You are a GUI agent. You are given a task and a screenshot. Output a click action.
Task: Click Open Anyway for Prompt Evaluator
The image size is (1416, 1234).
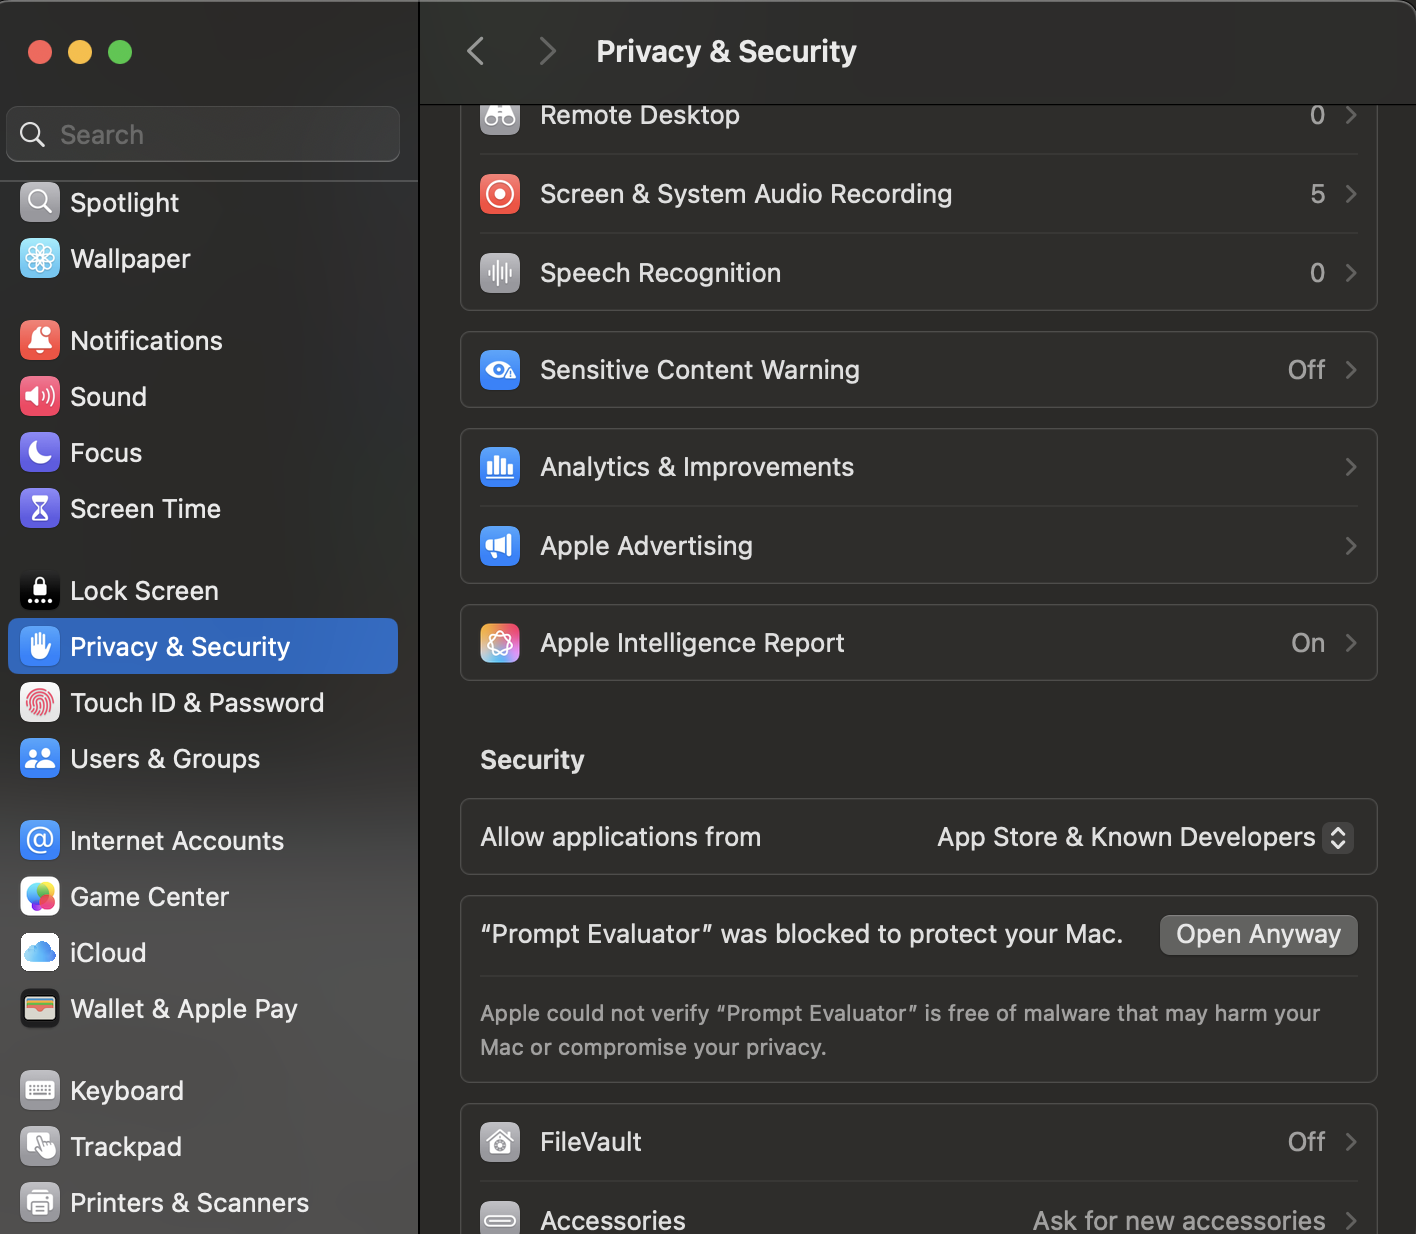pos(1258,934)
